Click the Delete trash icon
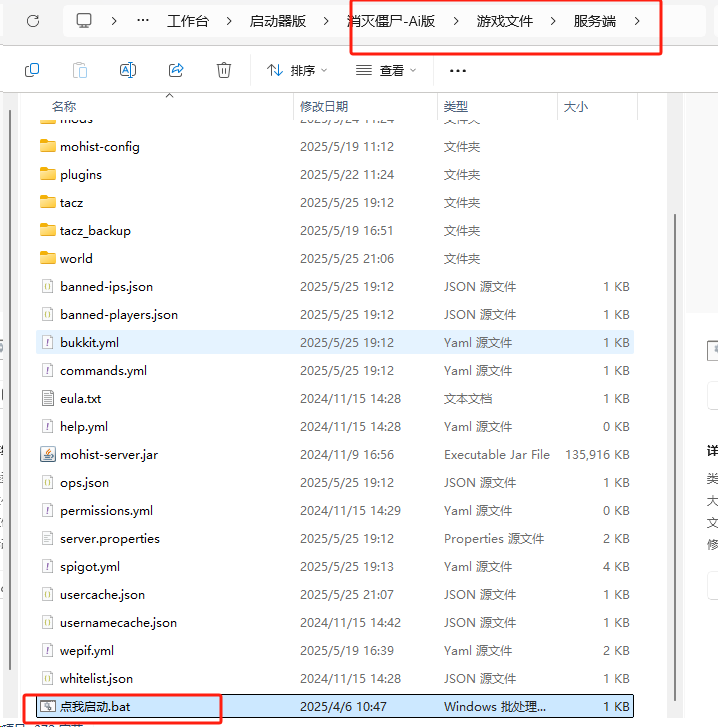Image resolution: width=718 pixels, height=727 pixels. click(224, 70)
